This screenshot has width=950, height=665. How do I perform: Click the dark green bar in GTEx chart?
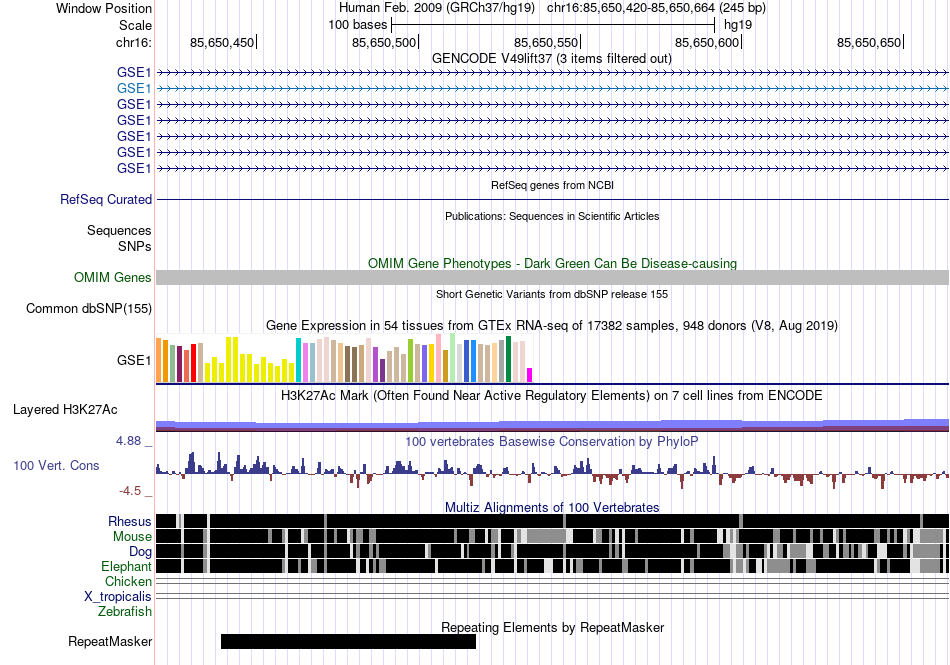click(x=509, y=359)
